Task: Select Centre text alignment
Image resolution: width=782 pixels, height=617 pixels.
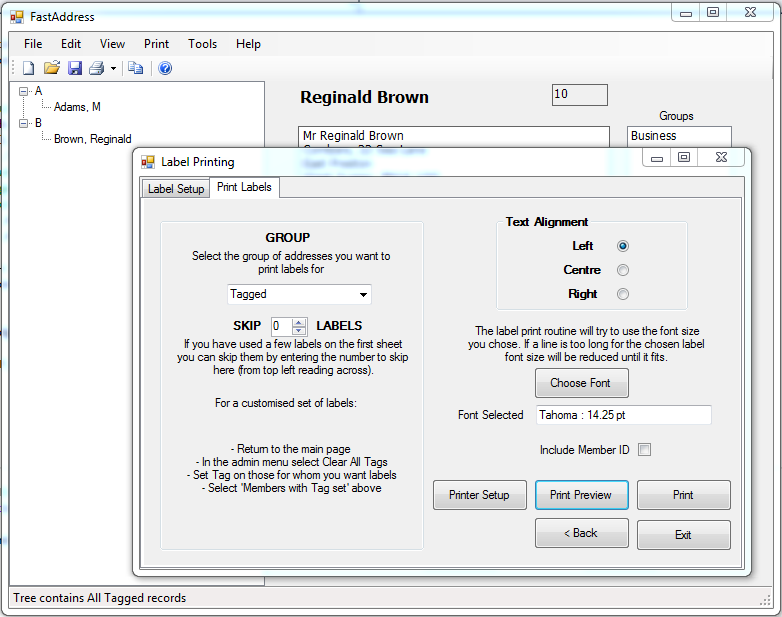Action: pos(623,270)
